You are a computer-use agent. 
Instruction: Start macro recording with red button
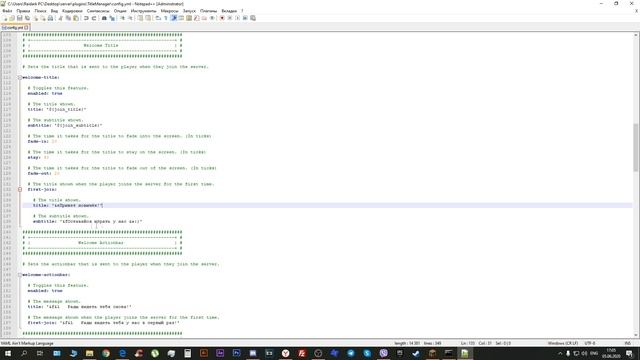222,18
